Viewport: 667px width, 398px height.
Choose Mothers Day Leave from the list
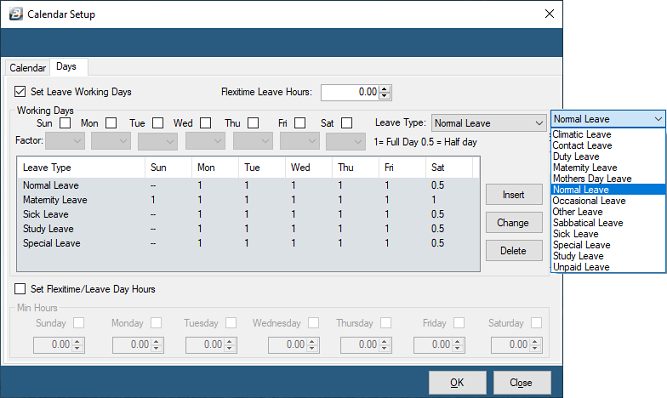pos(608,179)
